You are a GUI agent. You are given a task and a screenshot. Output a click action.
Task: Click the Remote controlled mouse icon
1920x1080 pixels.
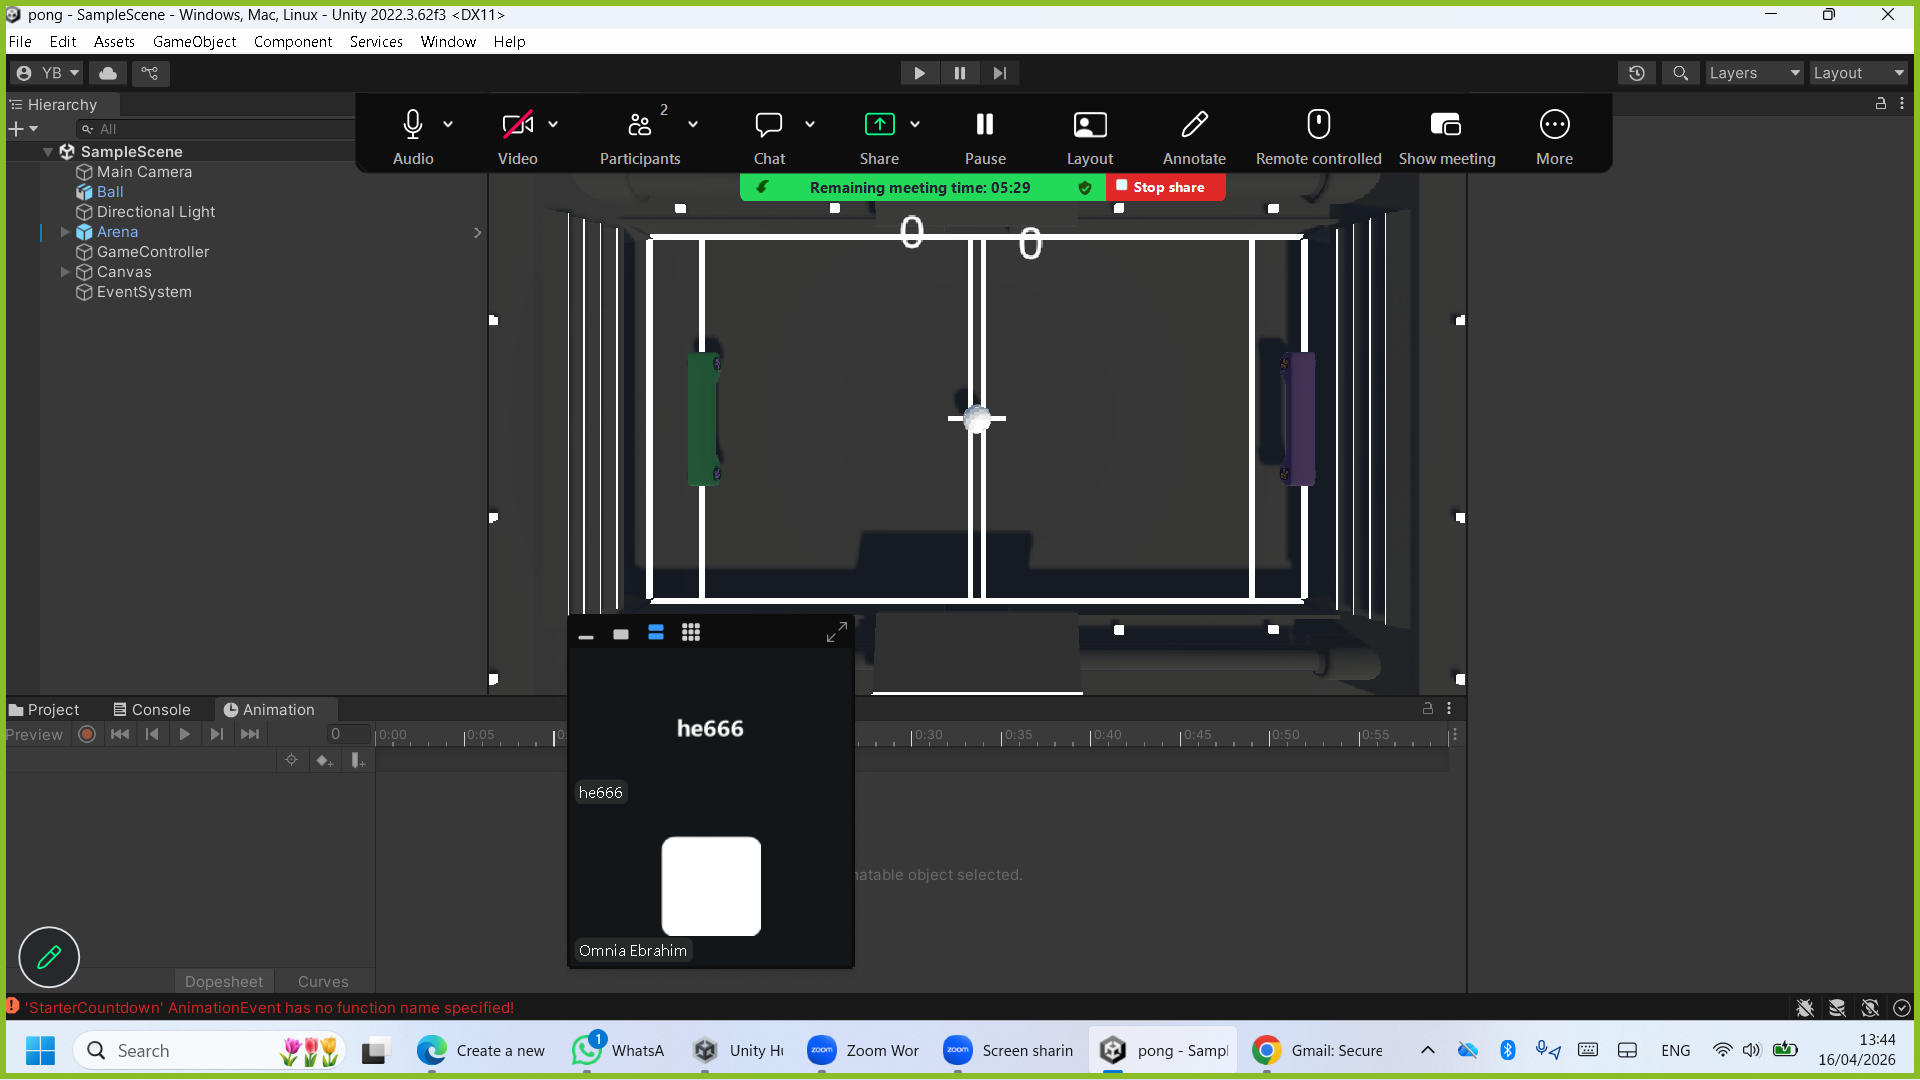pos(1318,125)
